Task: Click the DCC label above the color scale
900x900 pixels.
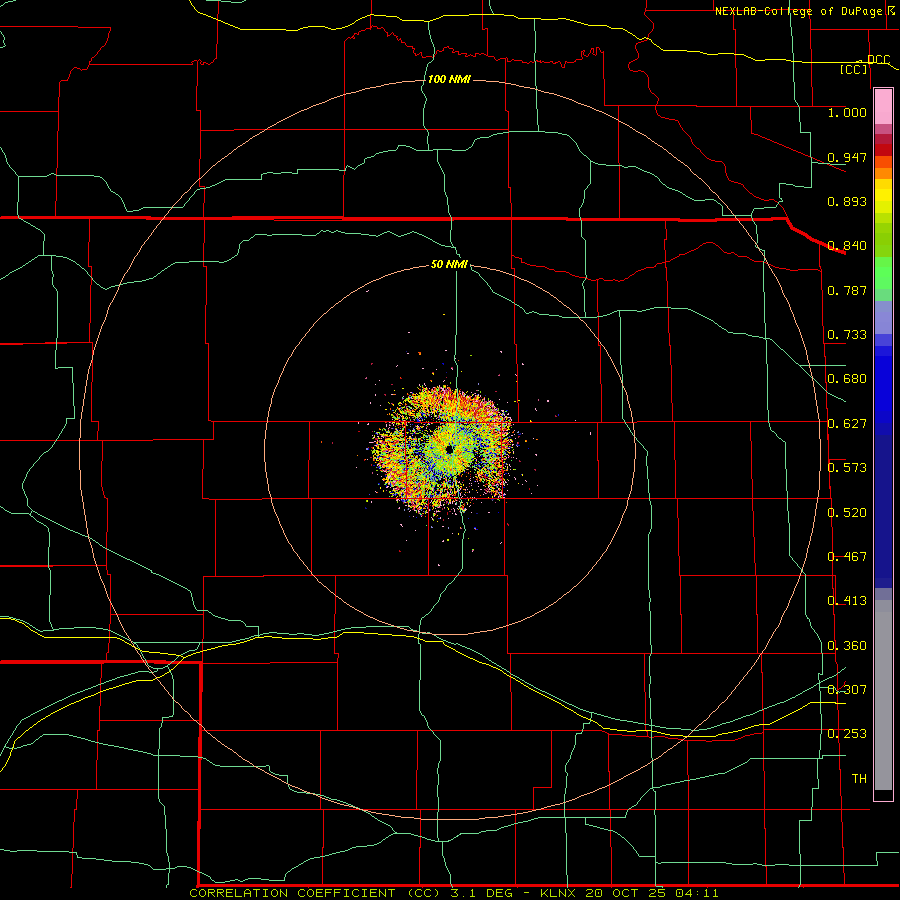Action: [x=878, y=60]
